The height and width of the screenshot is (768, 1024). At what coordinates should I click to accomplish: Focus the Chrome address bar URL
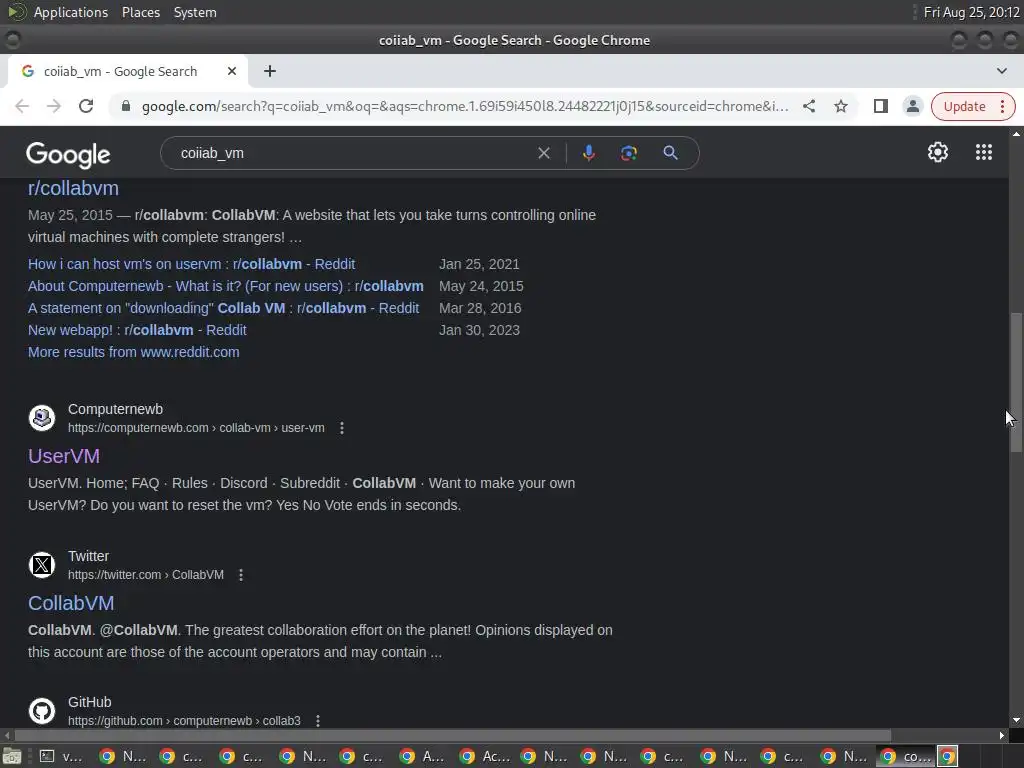pos(465,106)
